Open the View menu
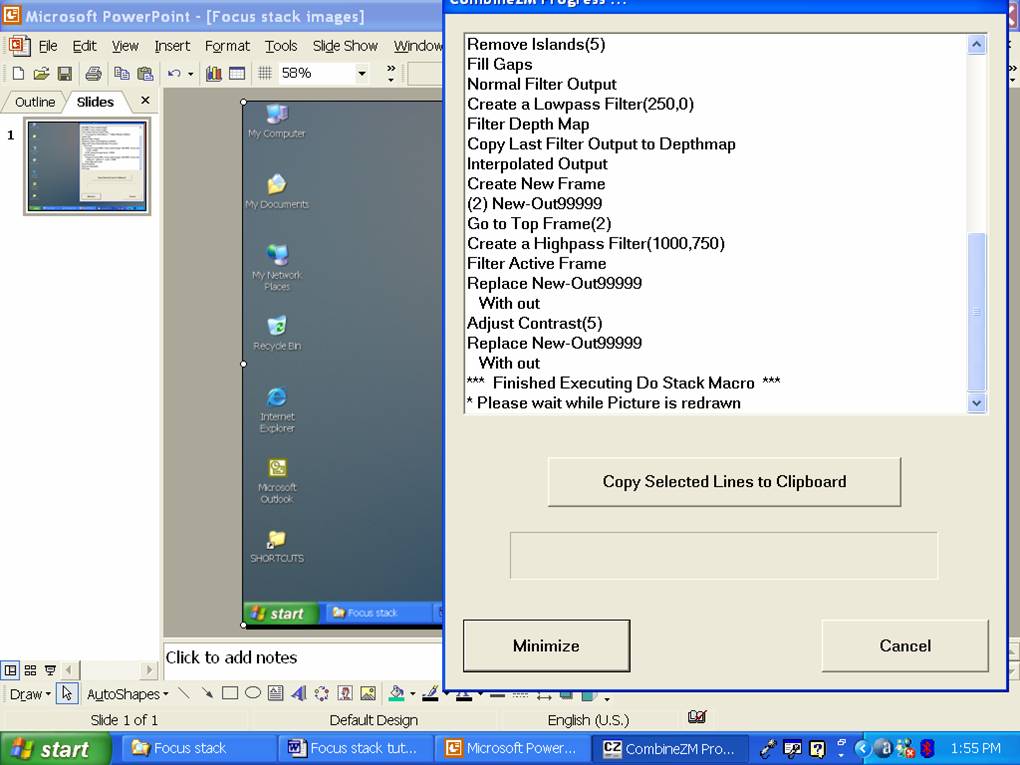The image size is (1020, 765). [125, 46]
